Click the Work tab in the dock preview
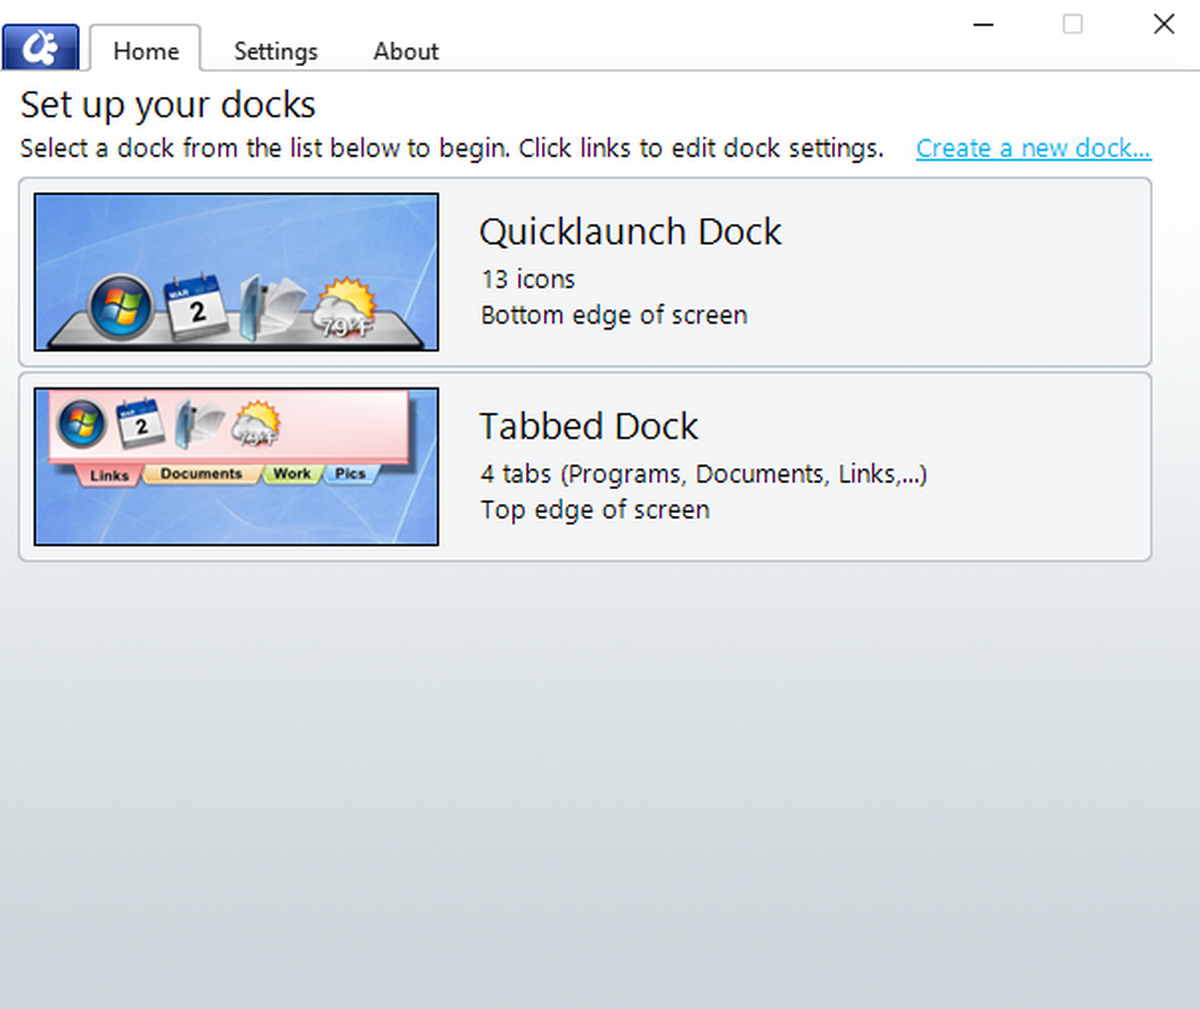The height and width of the screenshot is (1009, 1200). (x=291, y=474)
